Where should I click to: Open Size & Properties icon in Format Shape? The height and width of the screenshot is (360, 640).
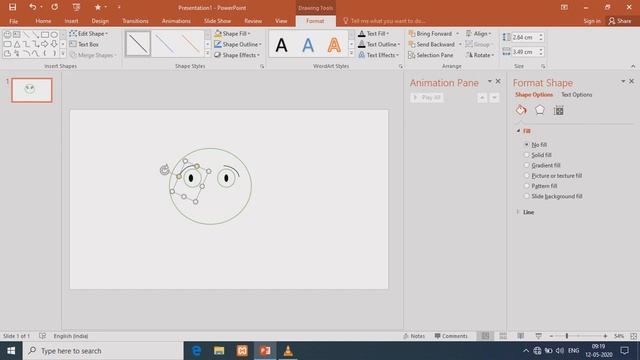(x=558, y=110)
